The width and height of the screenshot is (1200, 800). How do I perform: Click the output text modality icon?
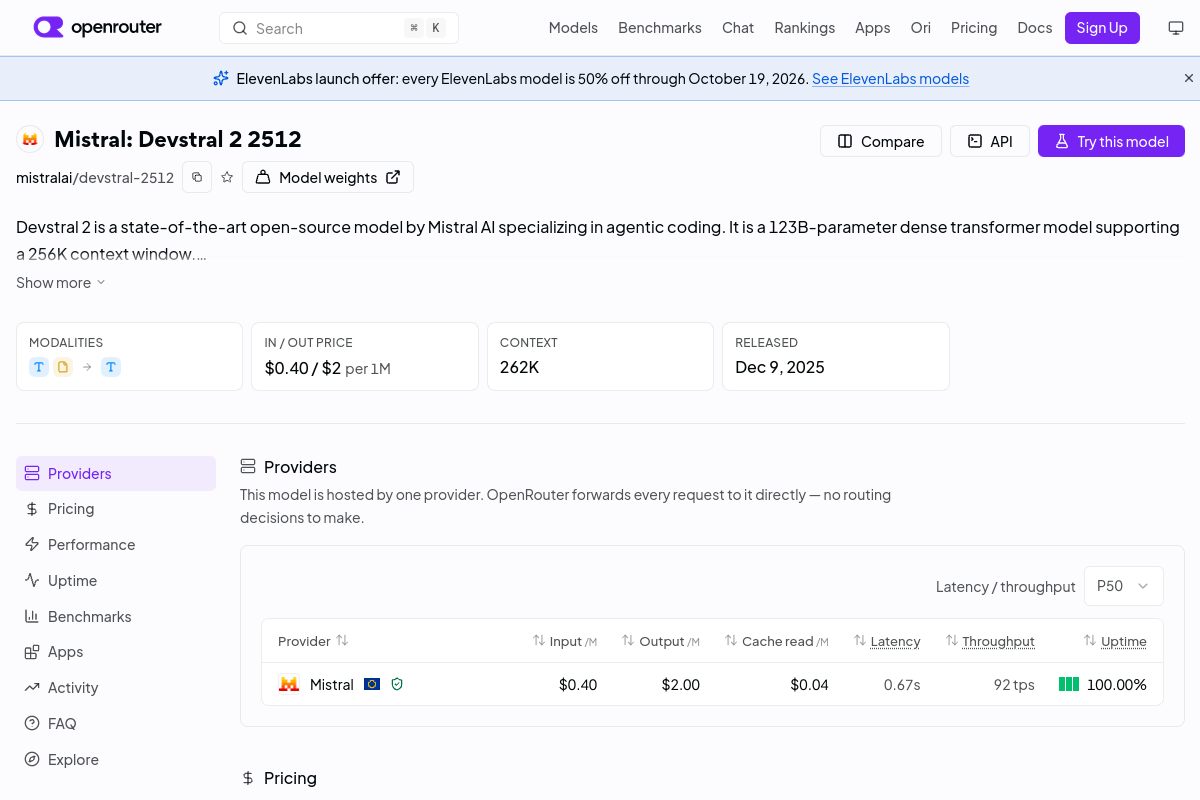click(111, 367)
